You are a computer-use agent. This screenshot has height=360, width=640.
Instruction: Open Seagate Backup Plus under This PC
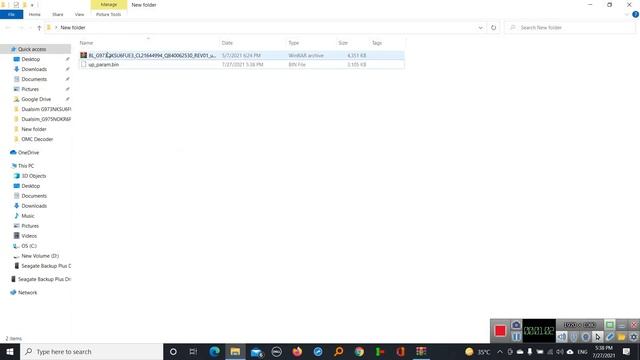[46, 266]
